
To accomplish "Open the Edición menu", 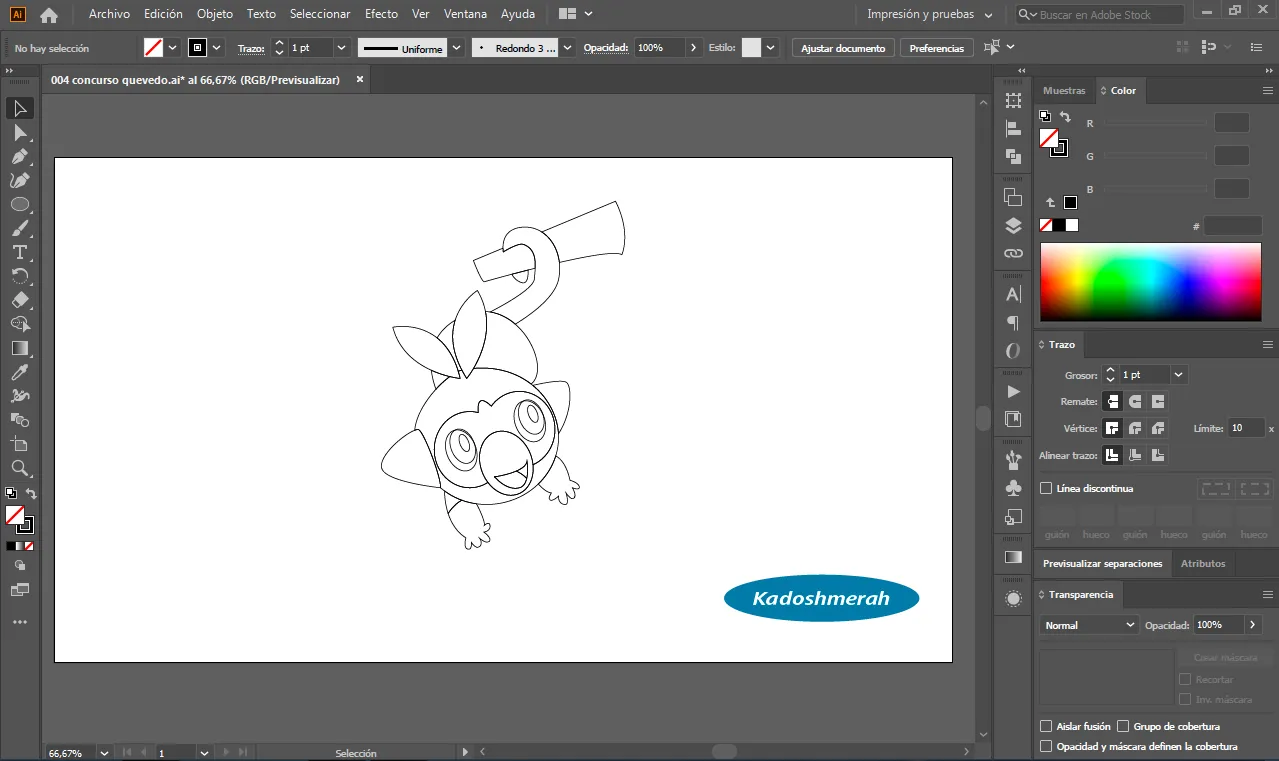I will point(163,14).
